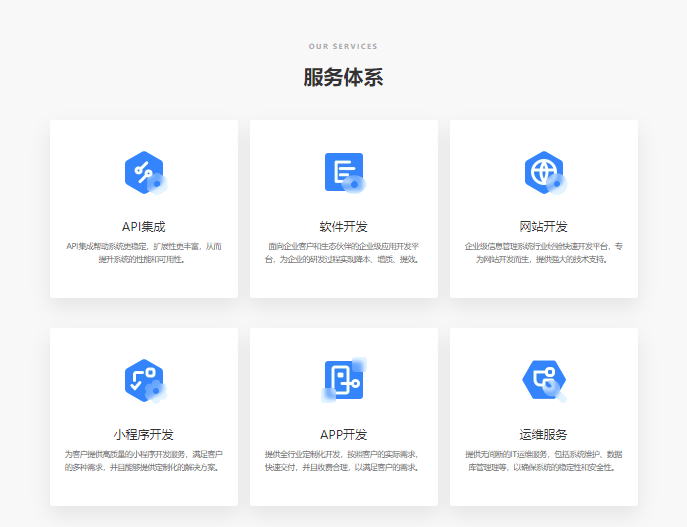Screen dimensions: 687x527
Task: Select the 运维服务 hexagon icon
Action: 543,380
